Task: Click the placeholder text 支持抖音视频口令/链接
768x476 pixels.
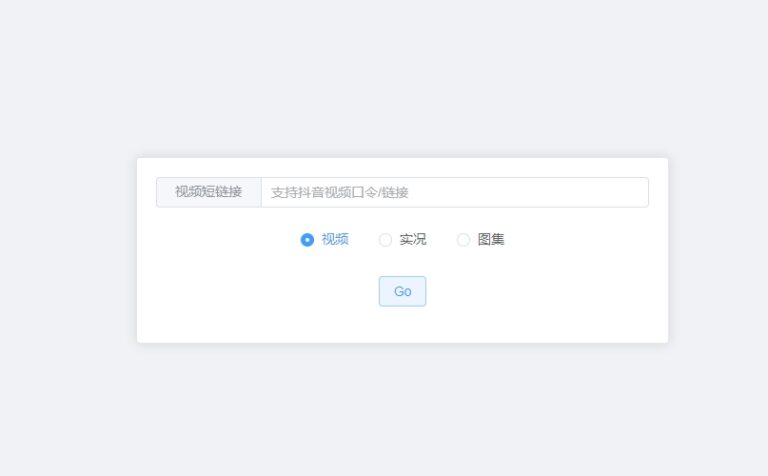Action: (340, 192)
